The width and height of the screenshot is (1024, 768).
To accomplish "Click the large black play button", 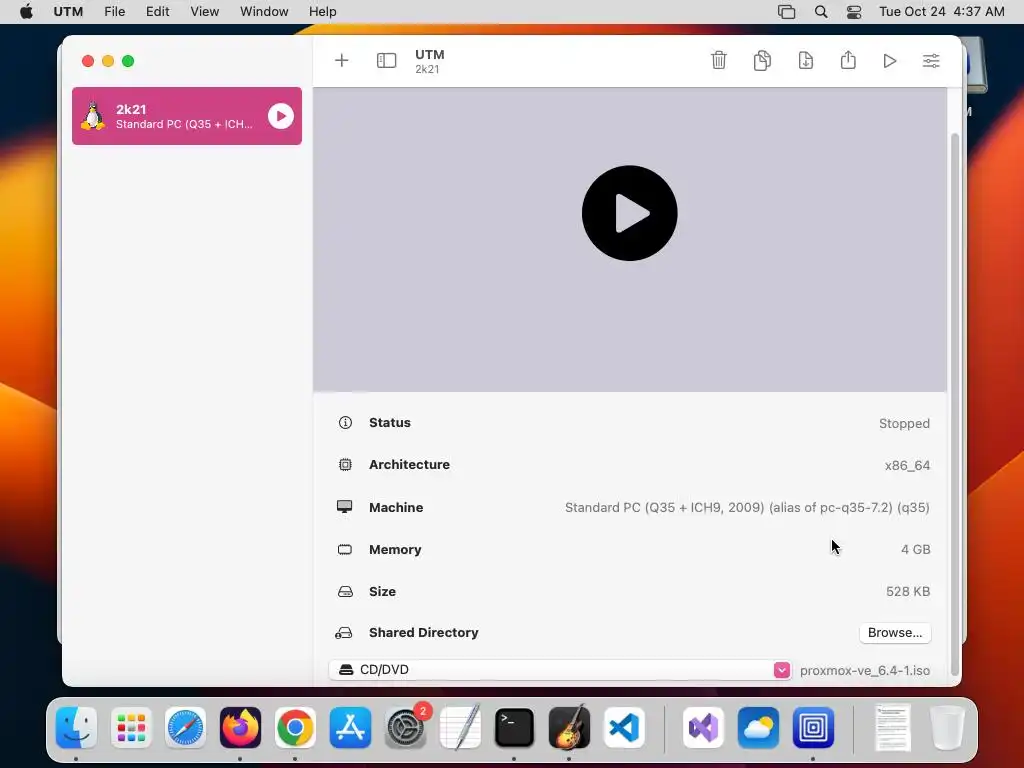I will click(630, 213).
